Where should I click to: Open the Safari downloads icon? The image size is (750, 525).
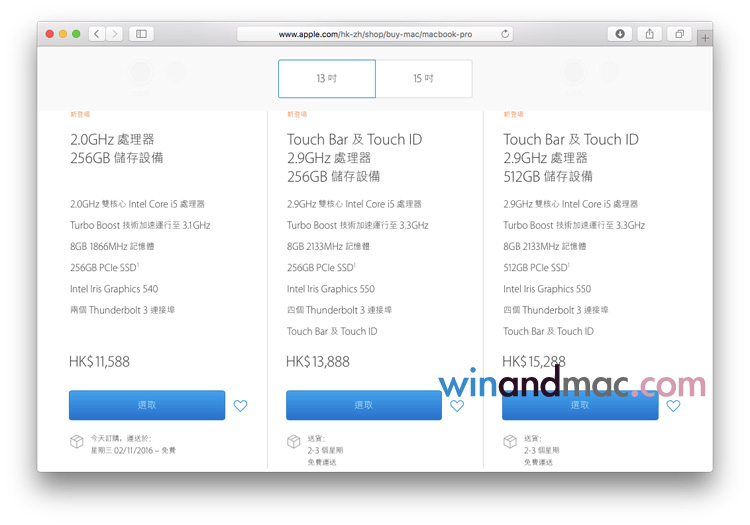click(620, 34)
